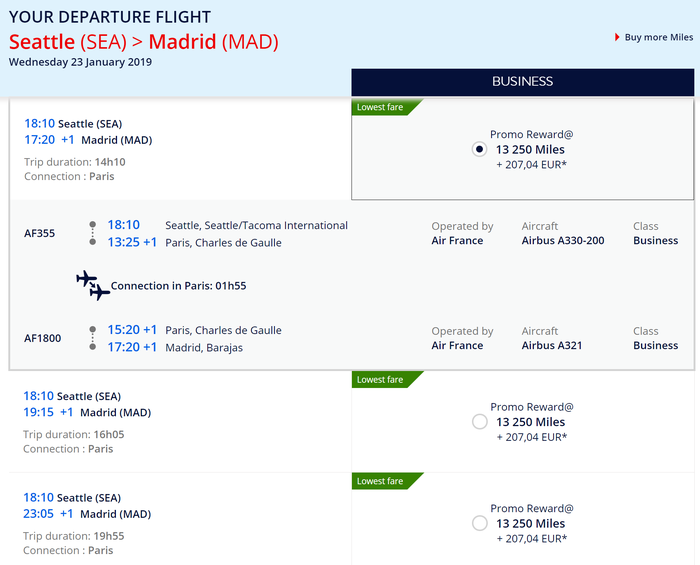Image resolution: width=700 pixels, height=565 pixels.
Task: Click the AF355 flight number
Action: pos(42,234)
